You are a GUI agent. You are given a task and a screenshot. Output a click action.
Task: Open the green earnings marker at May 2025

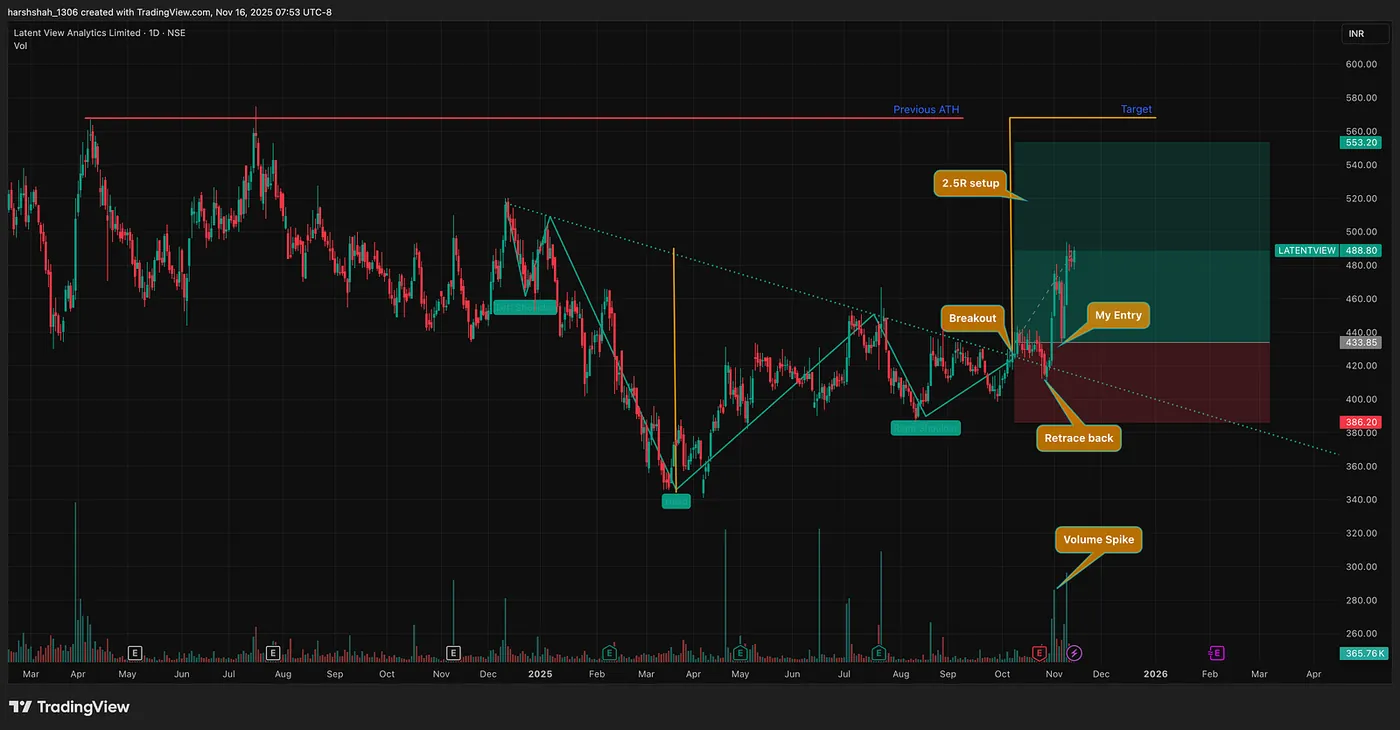pos(740,653)
